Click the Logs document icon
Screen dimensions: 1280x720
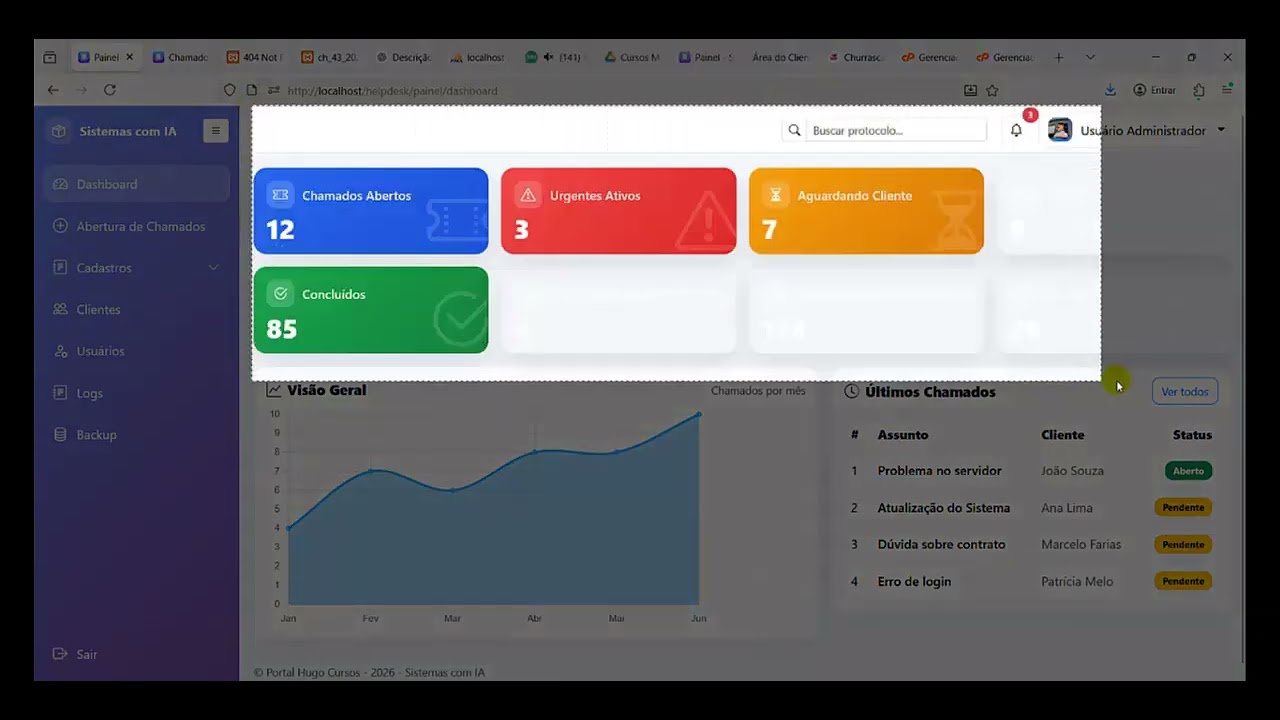(x=60, y=393)
